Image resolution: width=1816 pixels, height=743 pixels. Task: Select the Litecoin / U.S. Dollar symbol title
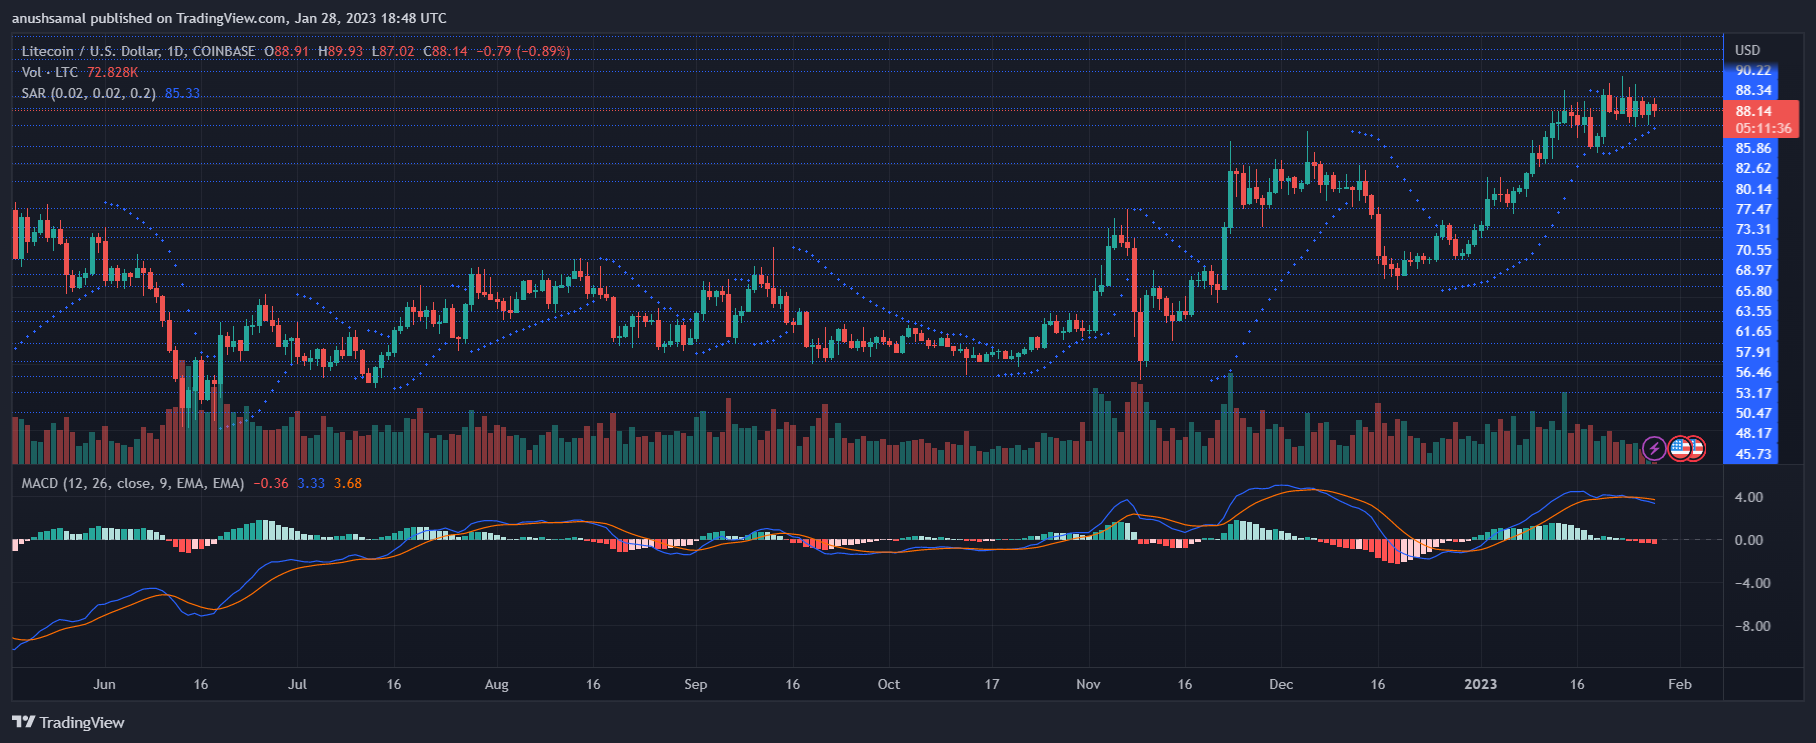(138, 51)
